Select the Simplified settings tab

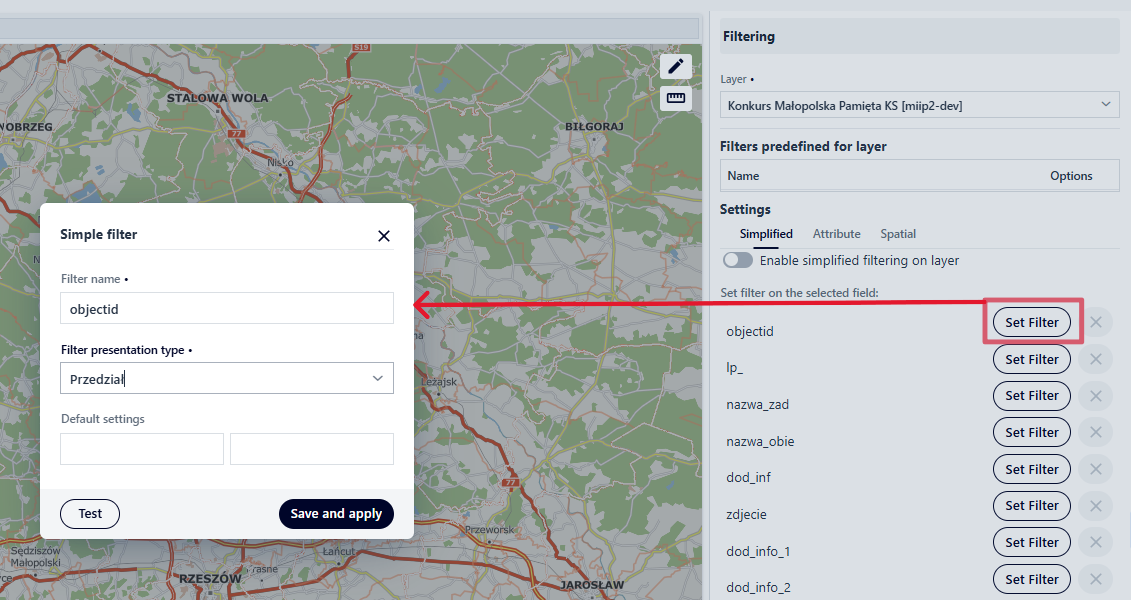pos(766,234)
